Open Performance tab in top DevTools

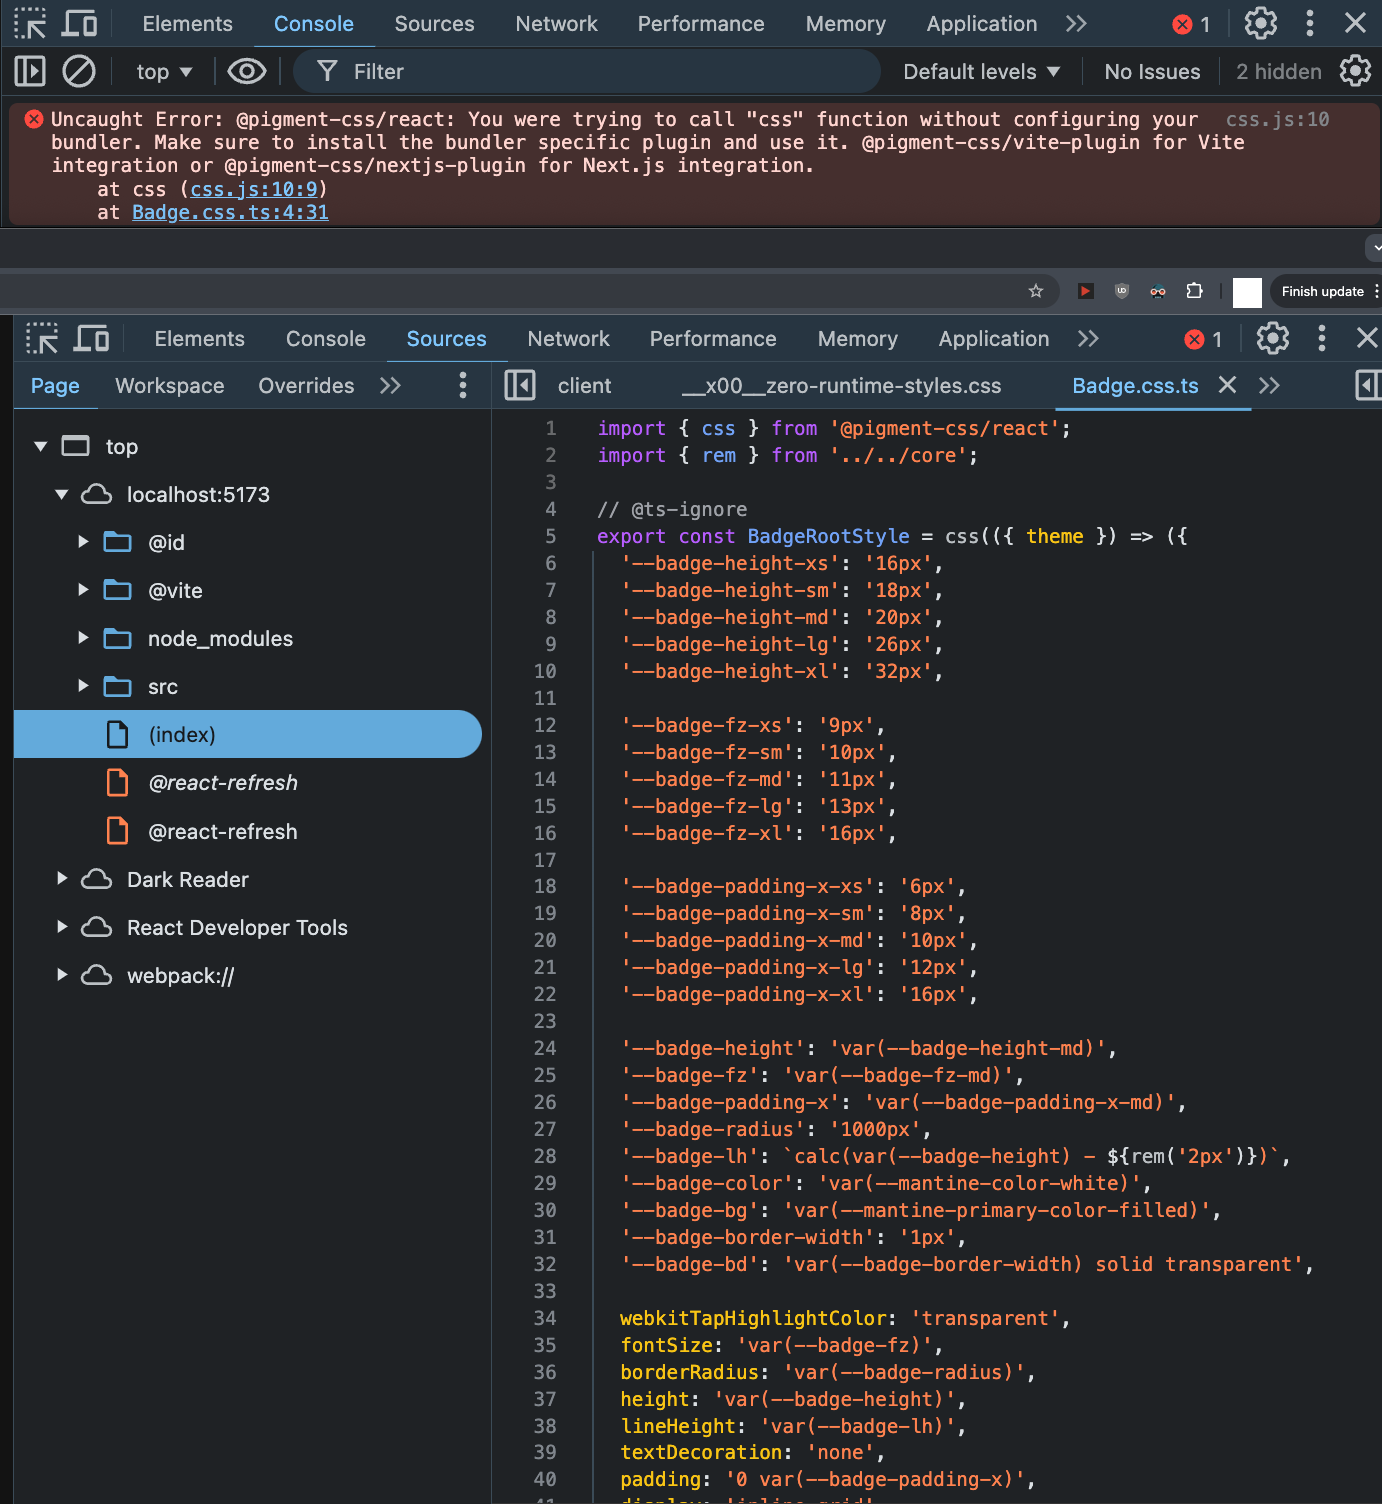701,24
